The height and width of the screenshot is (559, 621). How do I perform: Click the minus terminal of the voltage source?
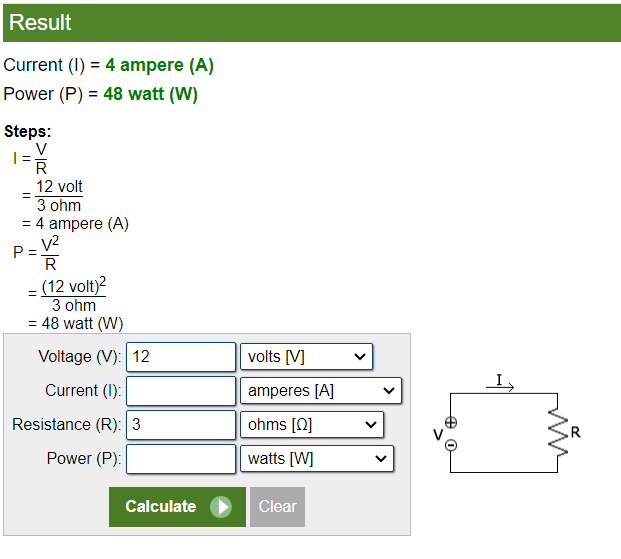(451, 444)
